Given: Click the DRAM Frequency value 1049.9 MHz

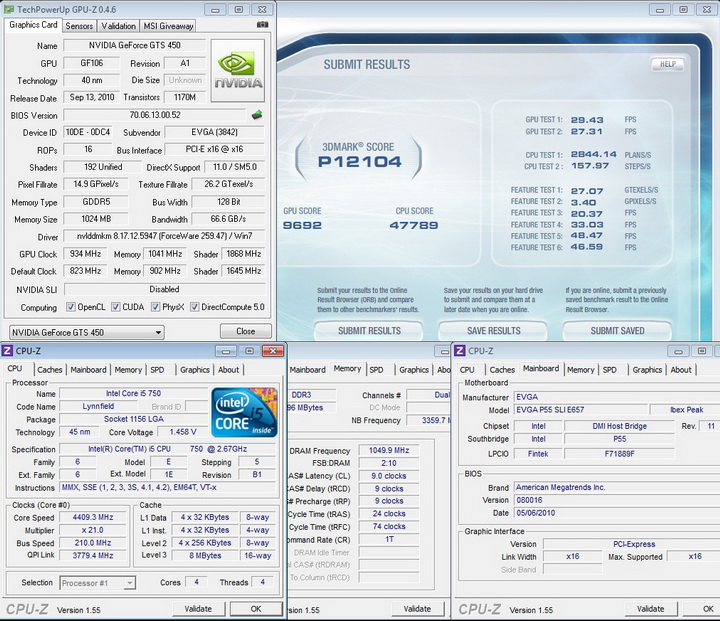Looking at the screenshot, I should [x=388, y=450].
